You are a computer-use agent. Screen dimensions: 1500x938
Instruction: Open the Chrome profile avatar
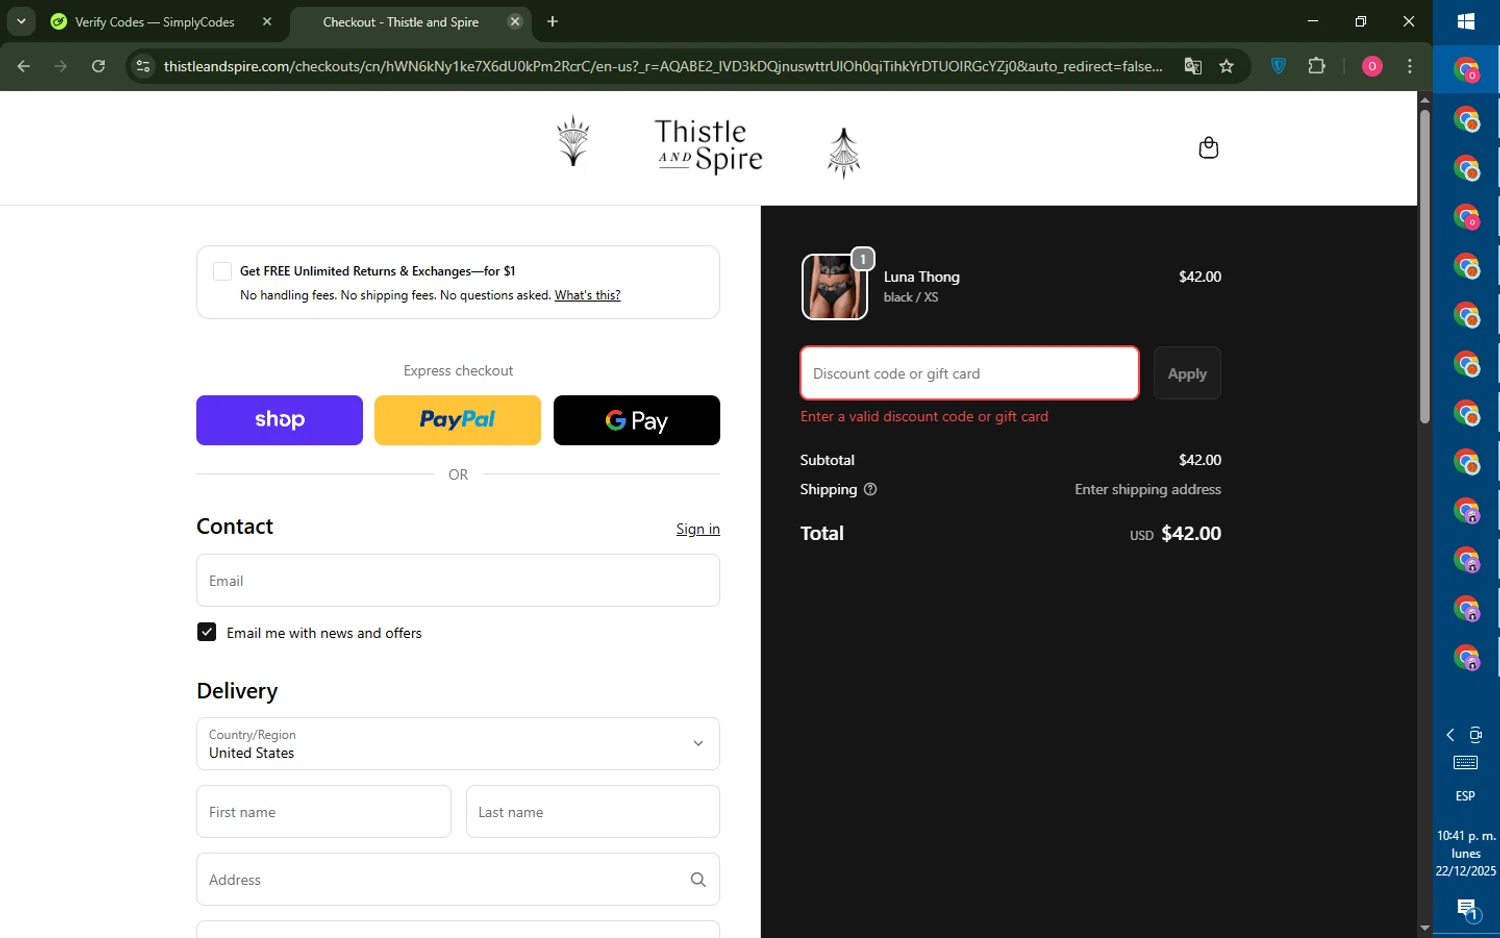[x=1372, y=66]
